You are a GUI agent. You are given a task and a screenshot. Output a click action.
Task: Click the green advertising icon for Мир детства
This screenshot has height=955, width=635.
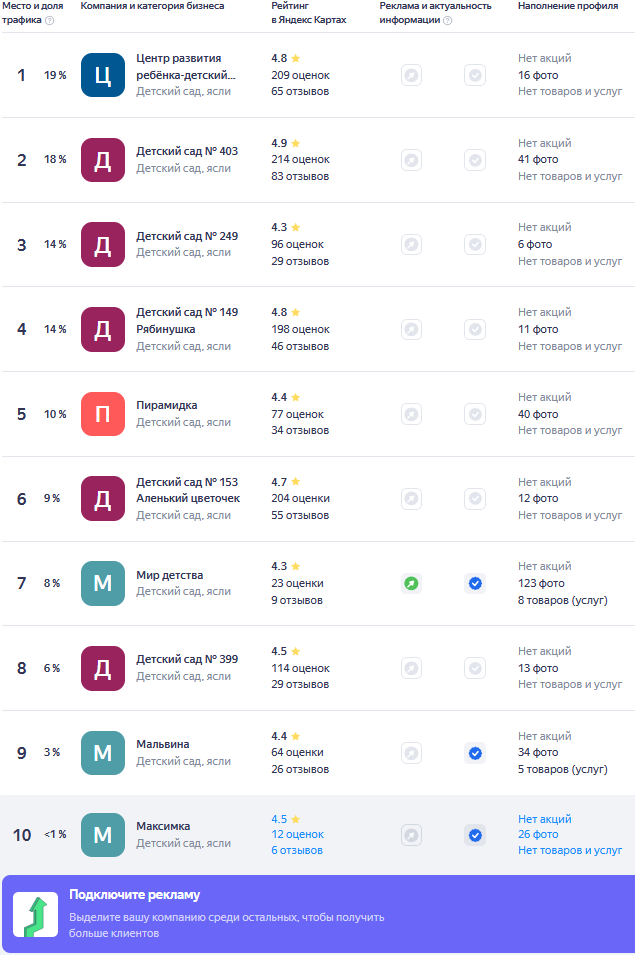click(x=411, y=583)
